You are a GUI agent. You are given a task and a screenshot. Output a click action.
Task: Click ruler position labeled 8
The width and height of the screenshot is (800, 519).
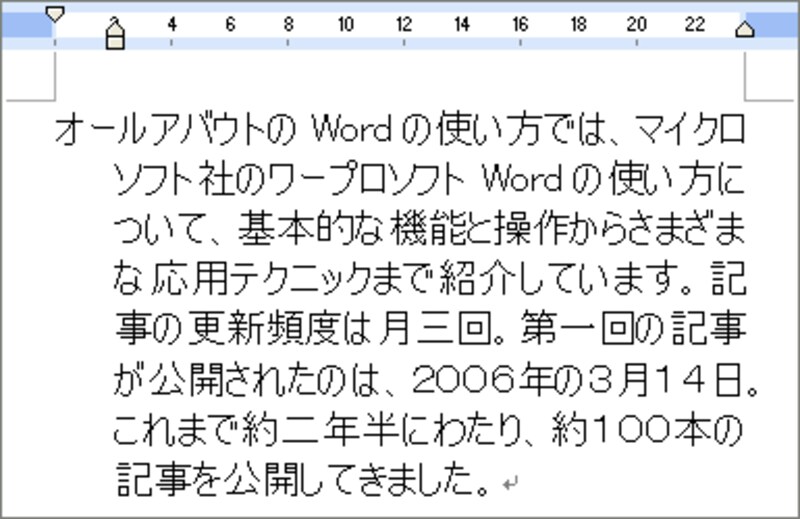pos(288,24)
